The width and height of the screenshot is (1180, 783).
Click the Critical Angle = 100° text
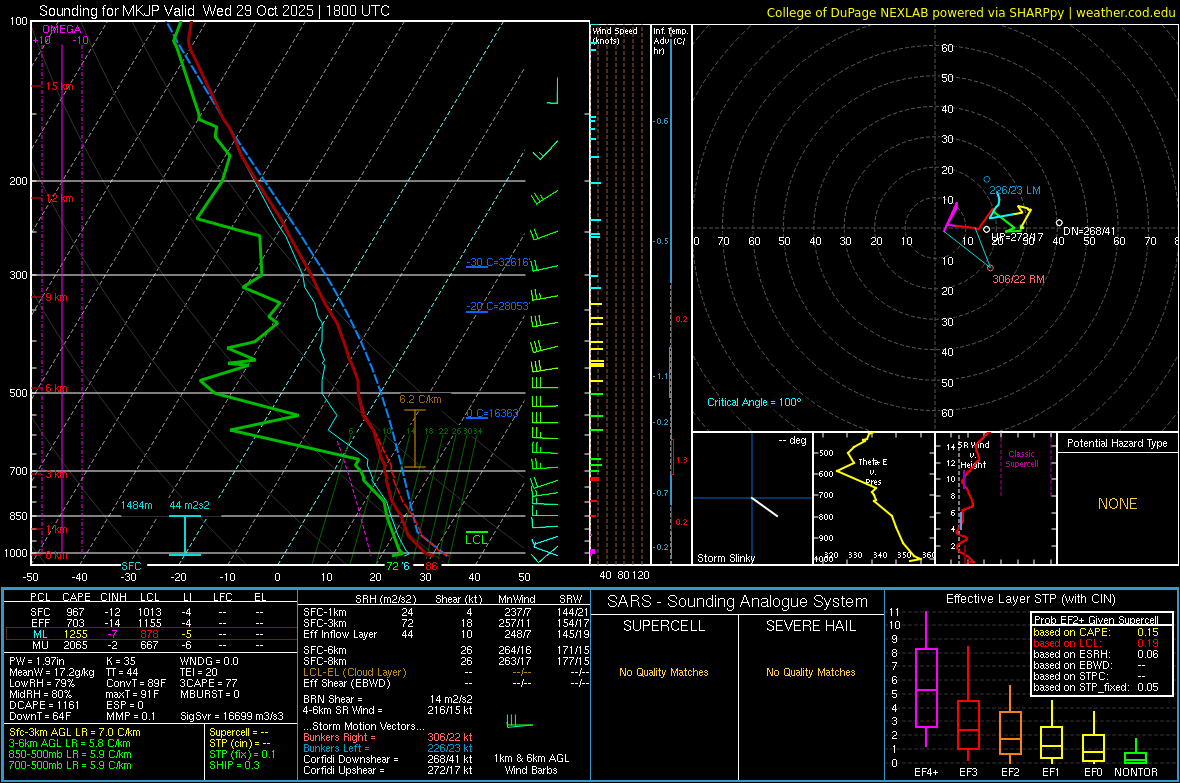click(x=754, y=402)
